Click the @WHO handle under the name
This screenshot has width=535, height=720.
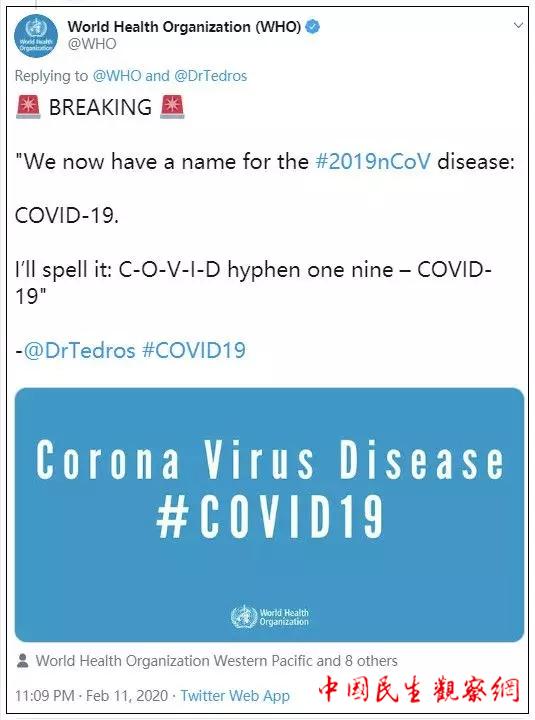pyautogui.click(x=92, y=44)
